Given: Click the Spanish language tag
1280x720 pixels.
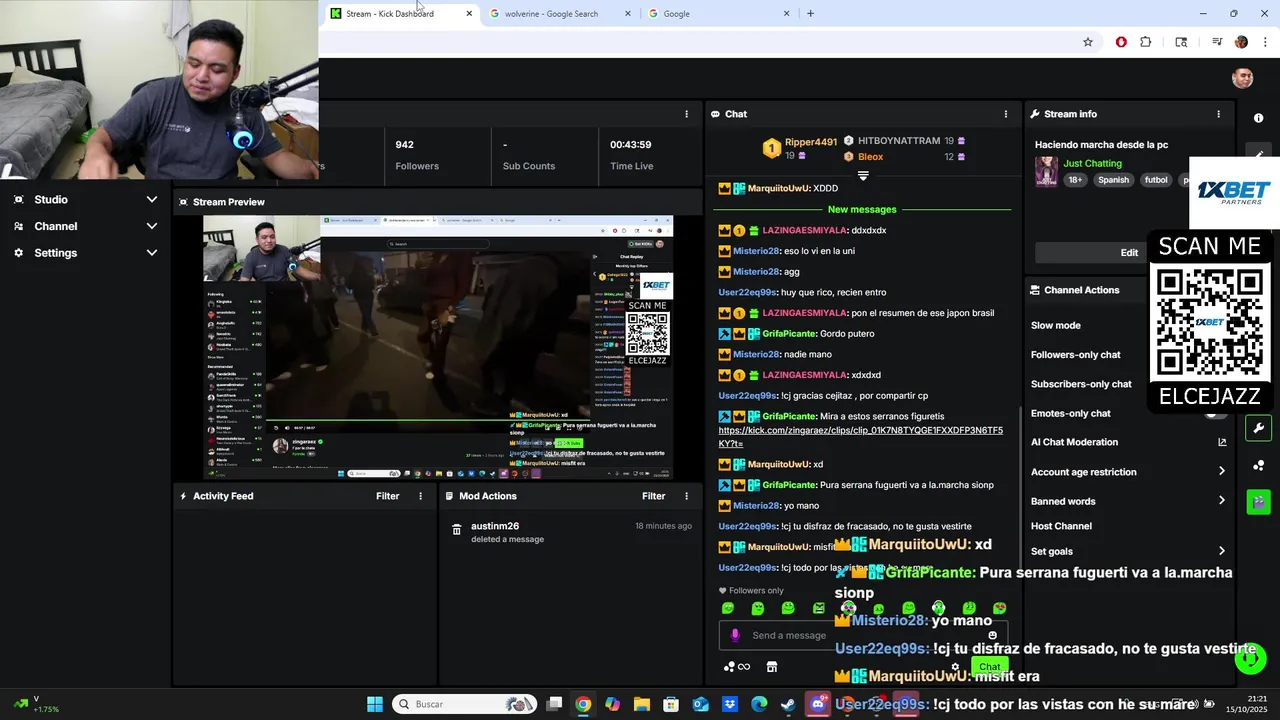Looking at the screenshot, I should point(1113,180).
